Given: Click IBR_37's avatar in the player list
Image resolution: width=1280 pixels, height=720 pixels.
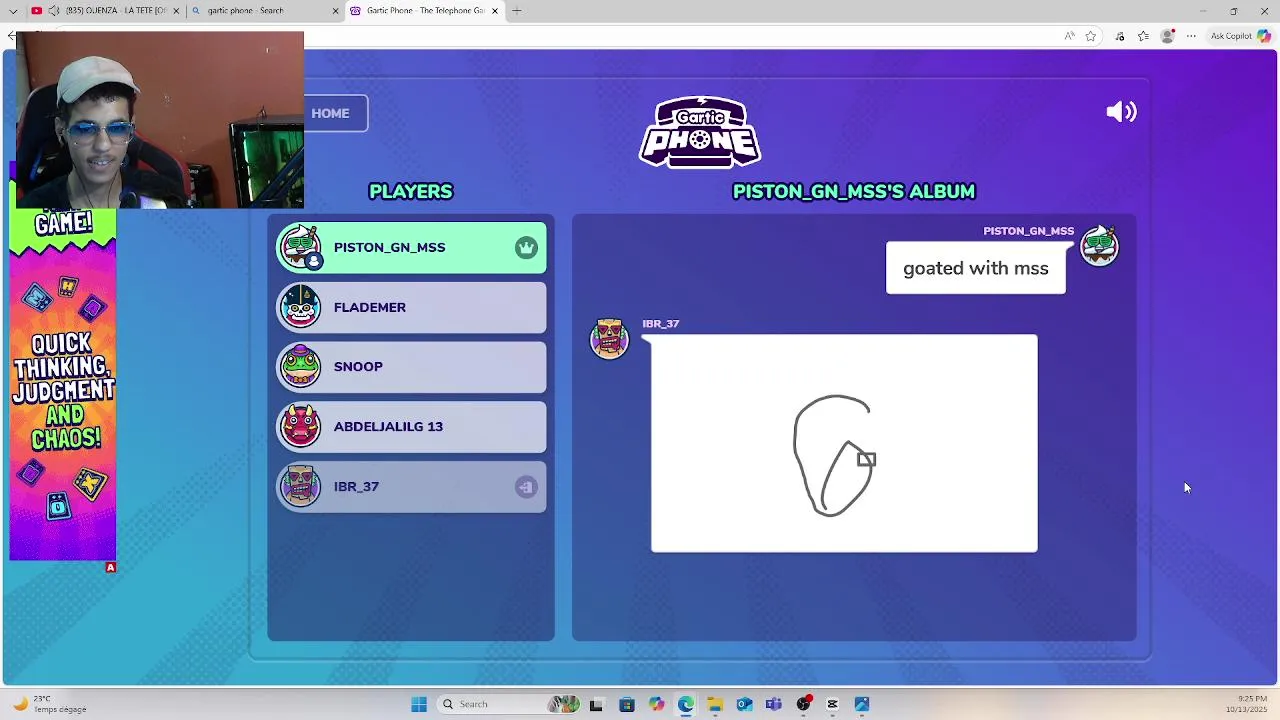Looking at the screenshot, I should (x=300, y=486).
